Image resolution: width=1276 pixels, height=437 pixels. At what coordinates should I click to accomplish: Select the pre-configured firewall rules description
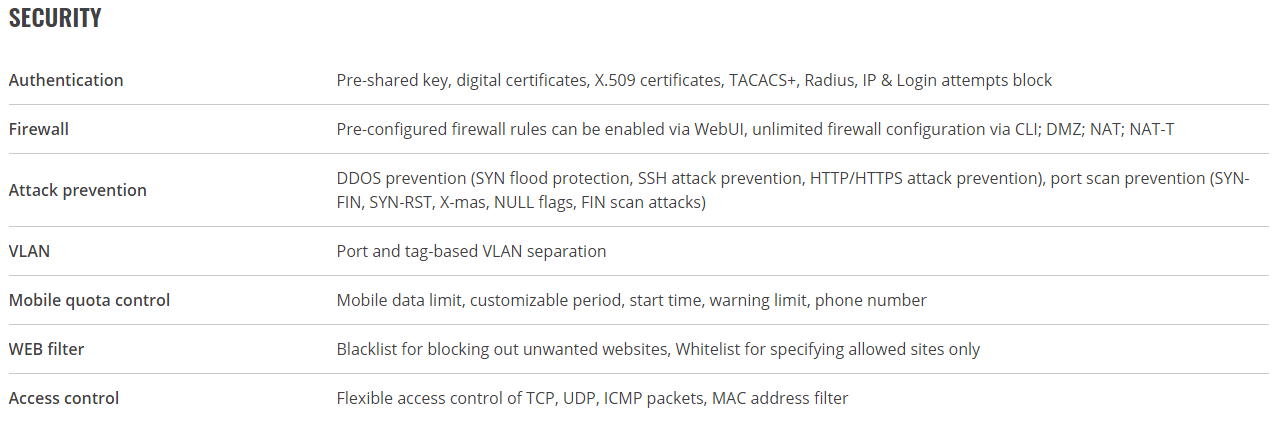(761, 129)
